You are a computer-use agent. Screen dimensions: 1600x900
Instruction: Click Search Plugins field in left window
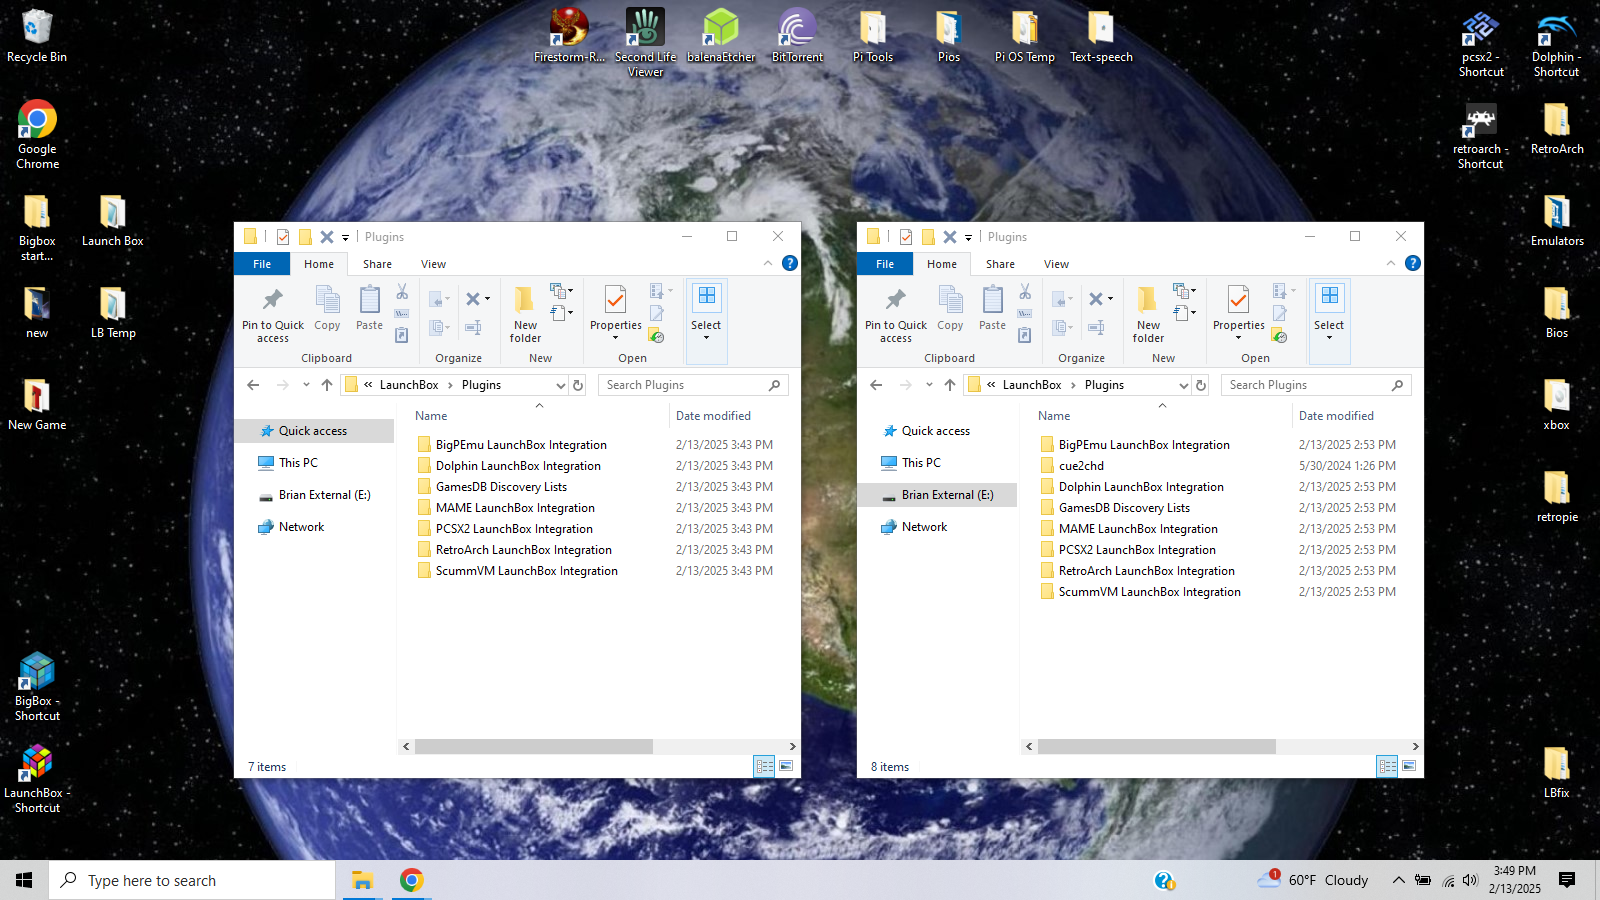click(693, 385)
